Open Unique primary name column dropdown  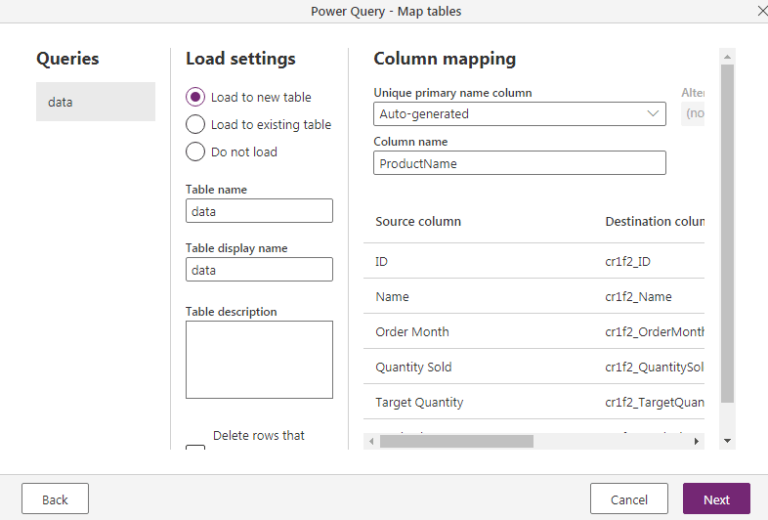coord(519,114)
